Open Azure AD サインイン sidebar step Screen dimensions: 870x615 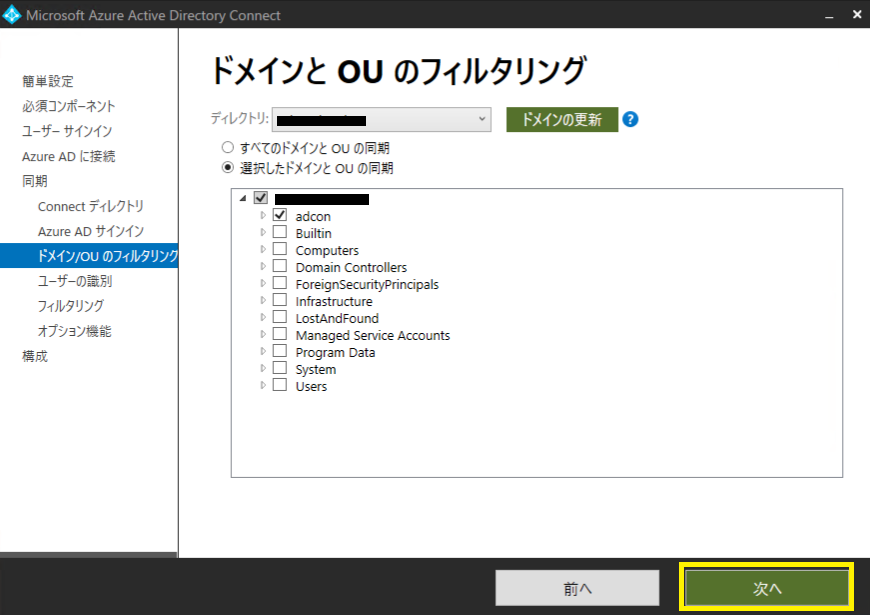[91, 231]
